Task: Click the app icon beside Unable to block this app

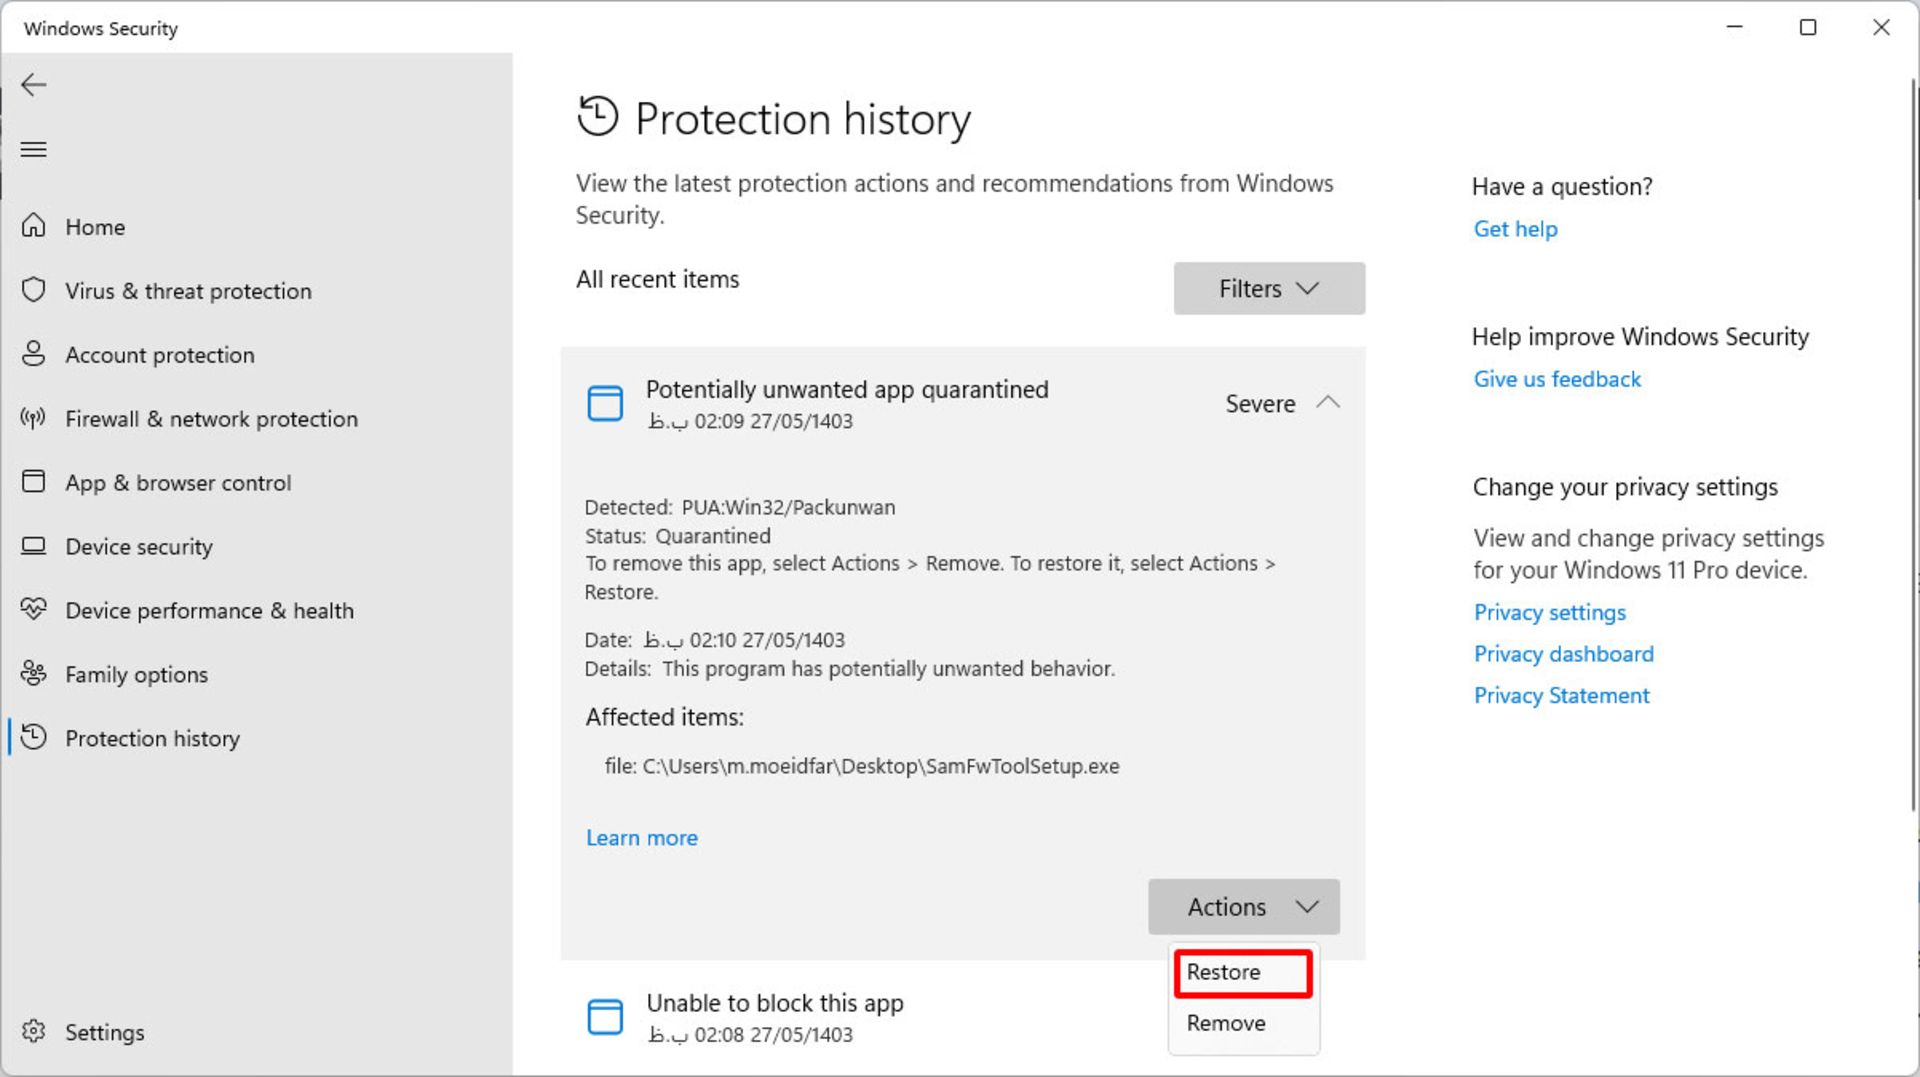Action: coord(605,1017)
